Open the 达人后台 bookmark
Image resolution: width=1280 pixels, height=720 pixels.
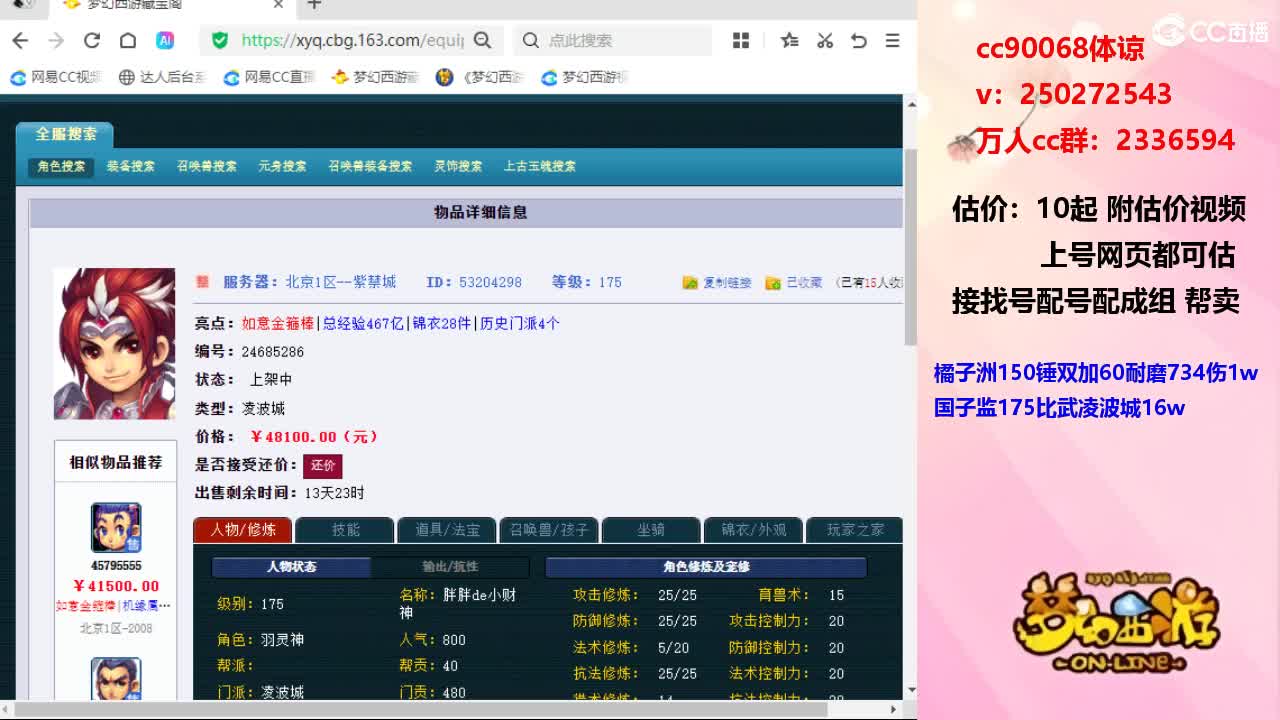pos(161,77)
